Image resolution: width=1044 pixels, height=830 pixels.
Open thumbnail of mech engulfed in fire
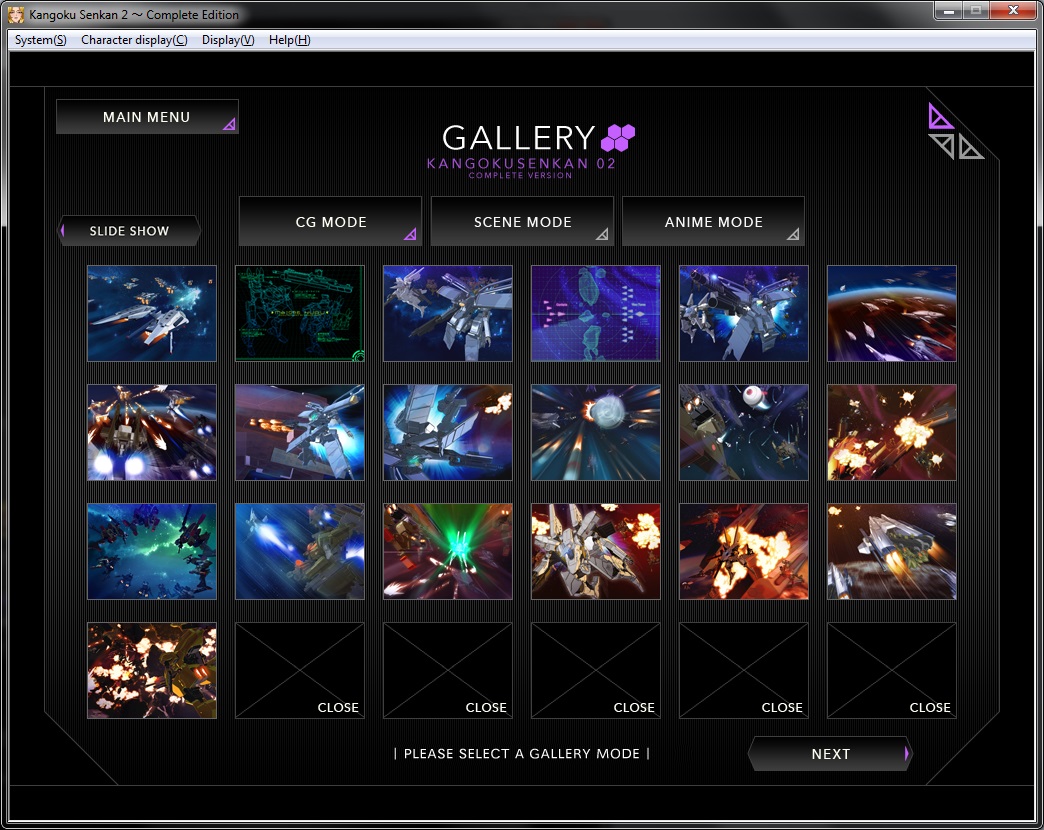point(744,551)
